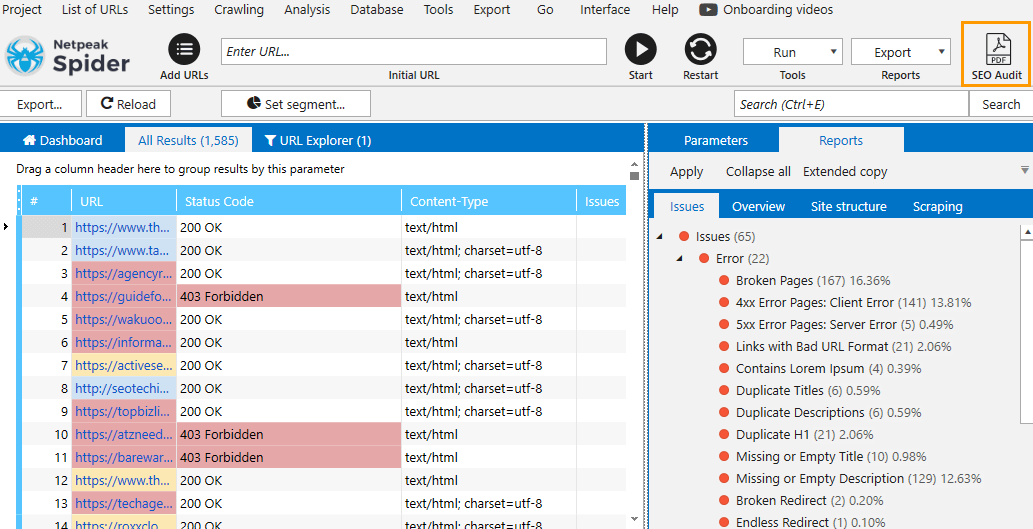Switch to the Overview sub-tab
The image size is (1033, 529).
tap(758, 206)
